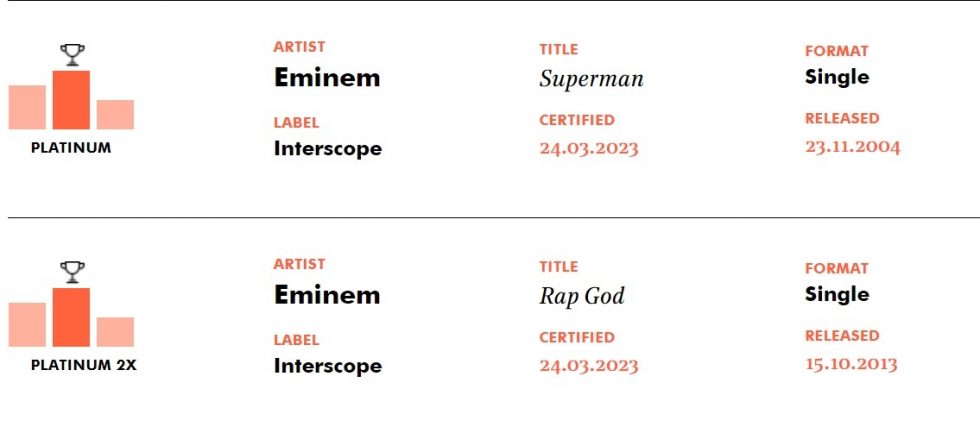980x433 pixels.
Task: Click the certified date 24.03.2023 for Superman
Action: [589, 149]
